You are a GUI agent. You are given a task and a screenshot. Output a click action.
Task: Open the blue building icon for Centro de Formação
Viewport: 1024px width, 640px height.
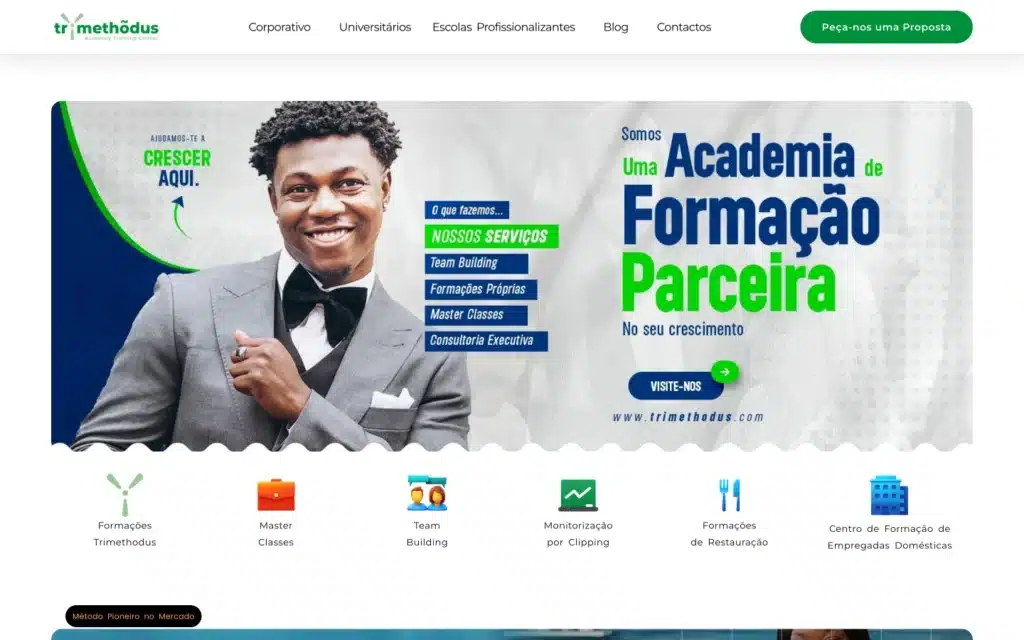point(889,495)
